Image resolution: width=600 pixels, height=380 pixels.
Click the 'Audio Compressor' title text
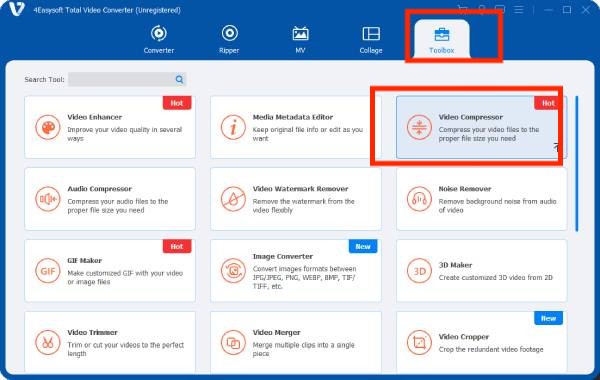[x=99, y=189]
